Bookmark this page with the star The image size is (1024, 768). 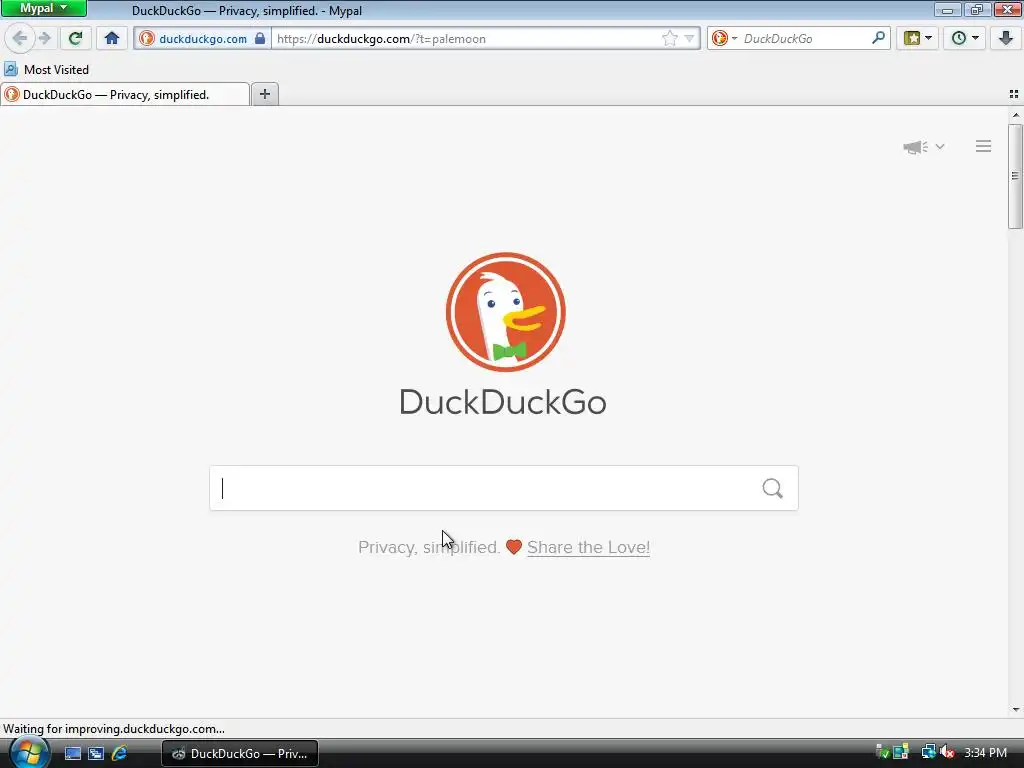pyautogui.click(x=669, y=39)
